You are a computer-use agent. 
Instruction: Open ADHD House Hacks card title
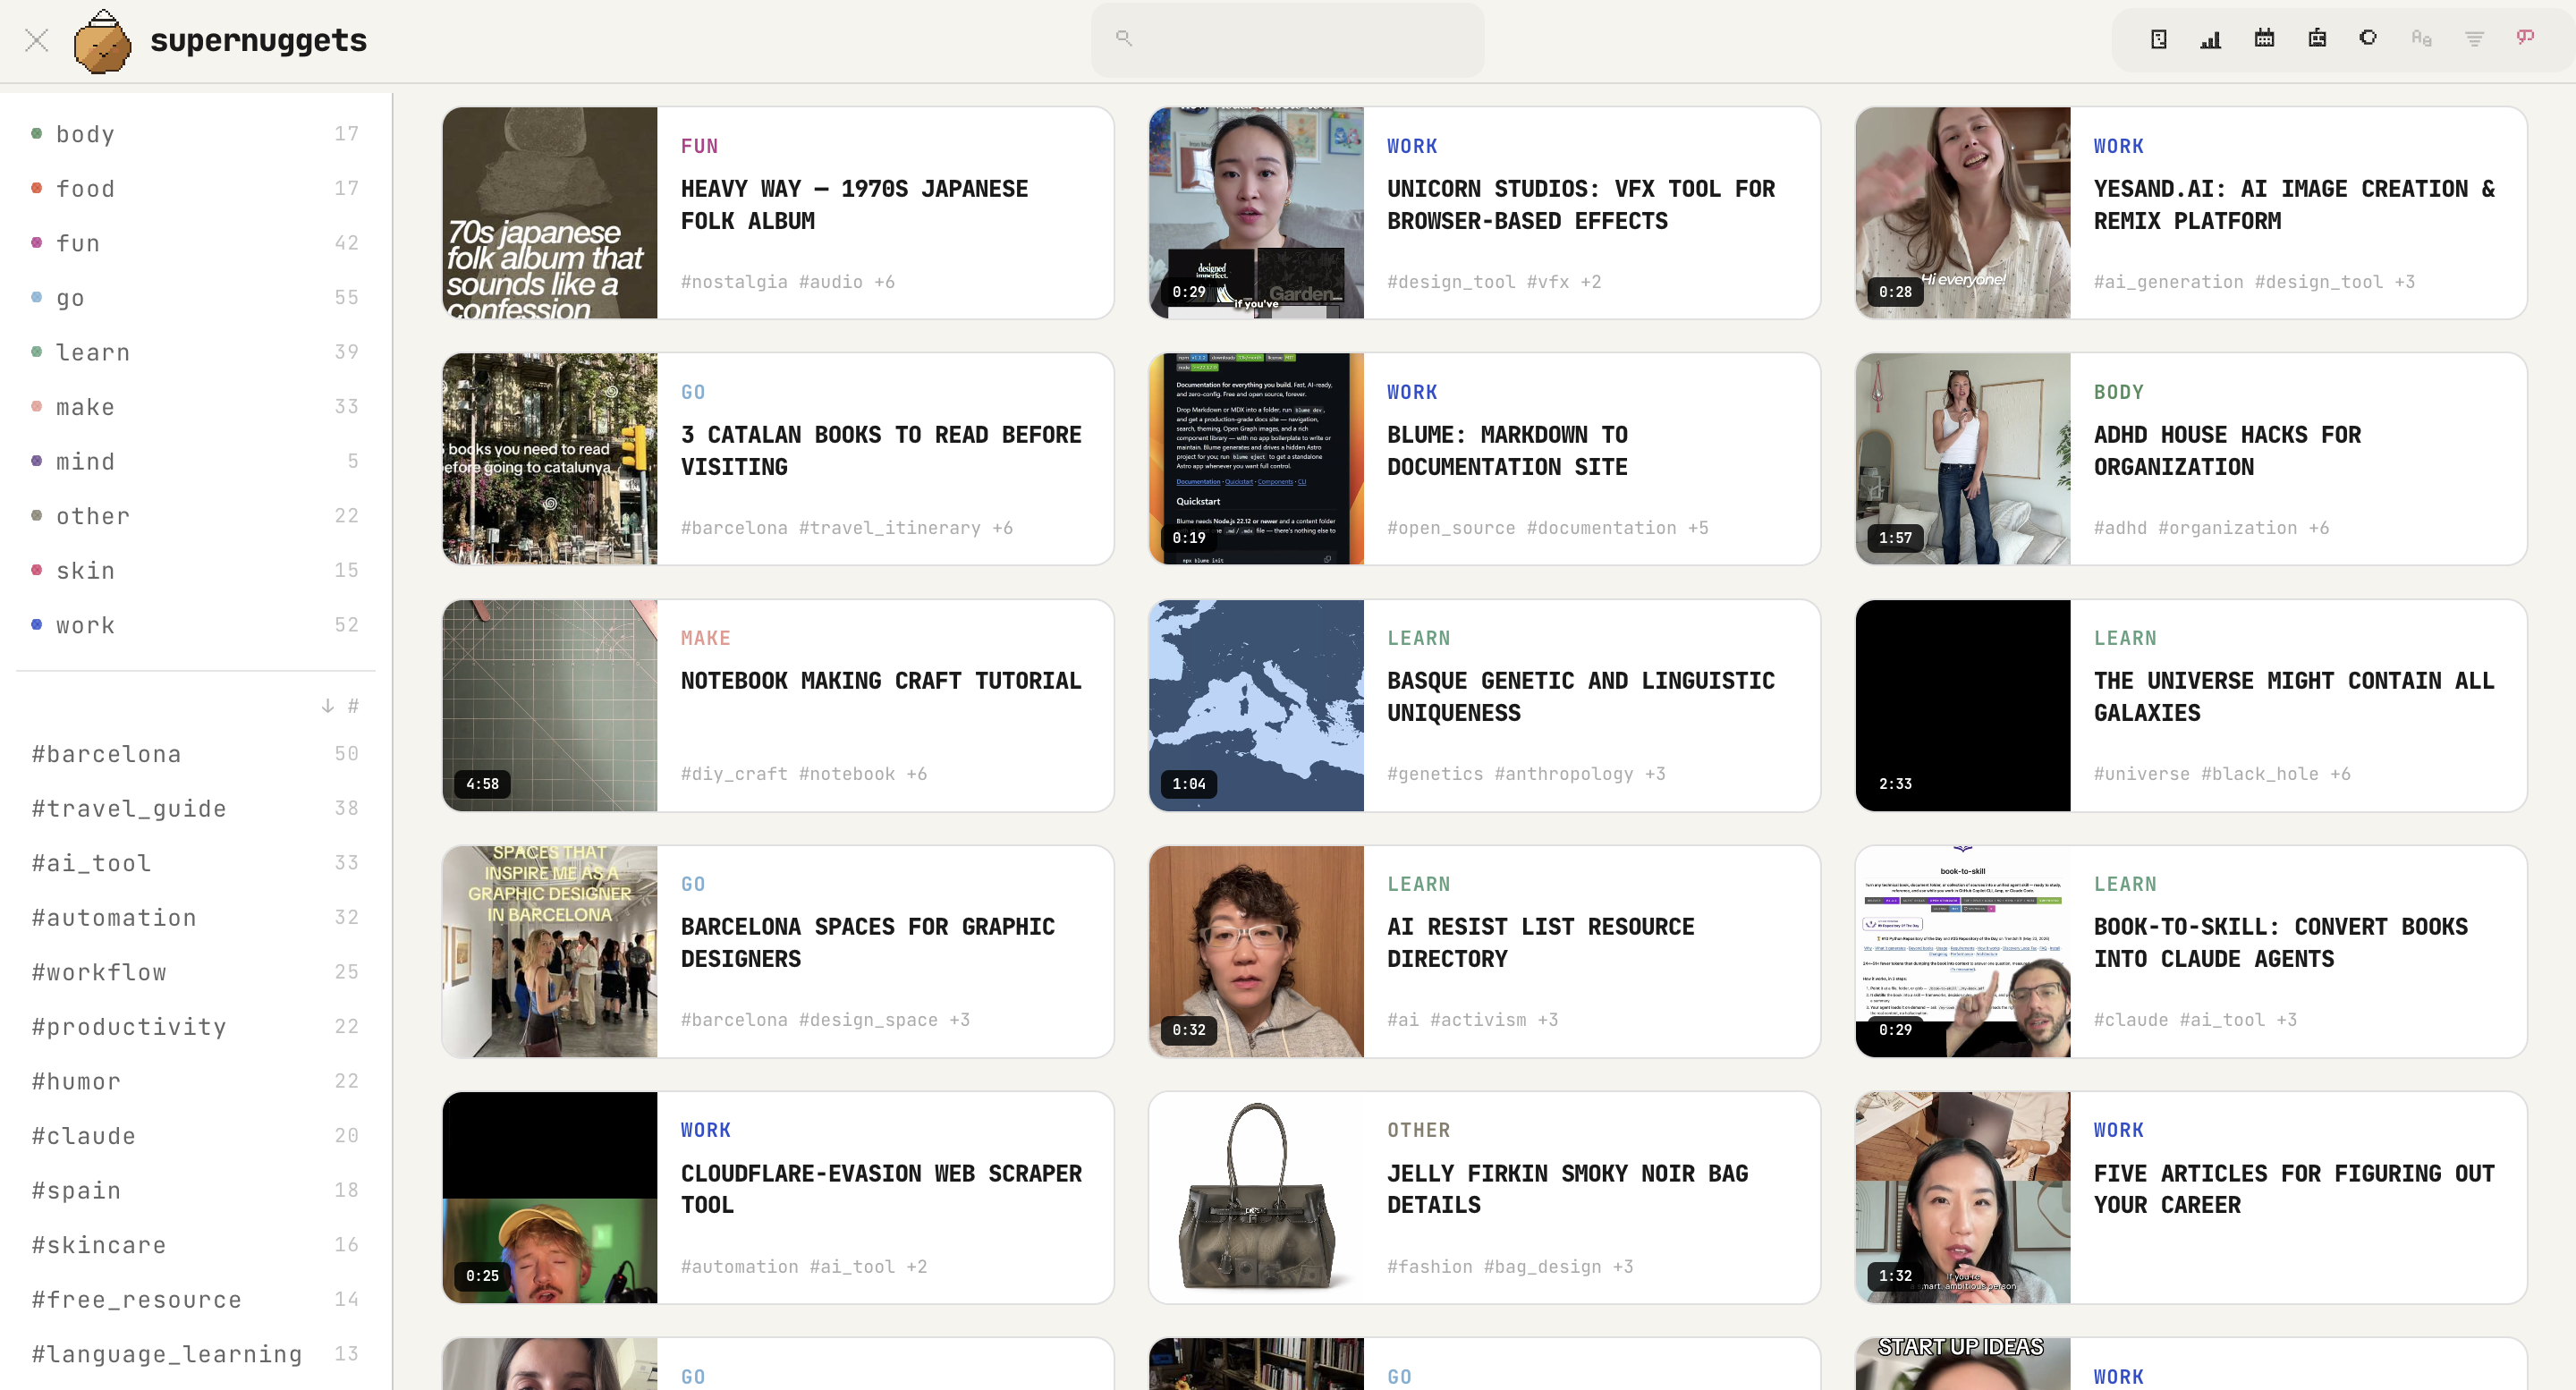point(2227,450)
